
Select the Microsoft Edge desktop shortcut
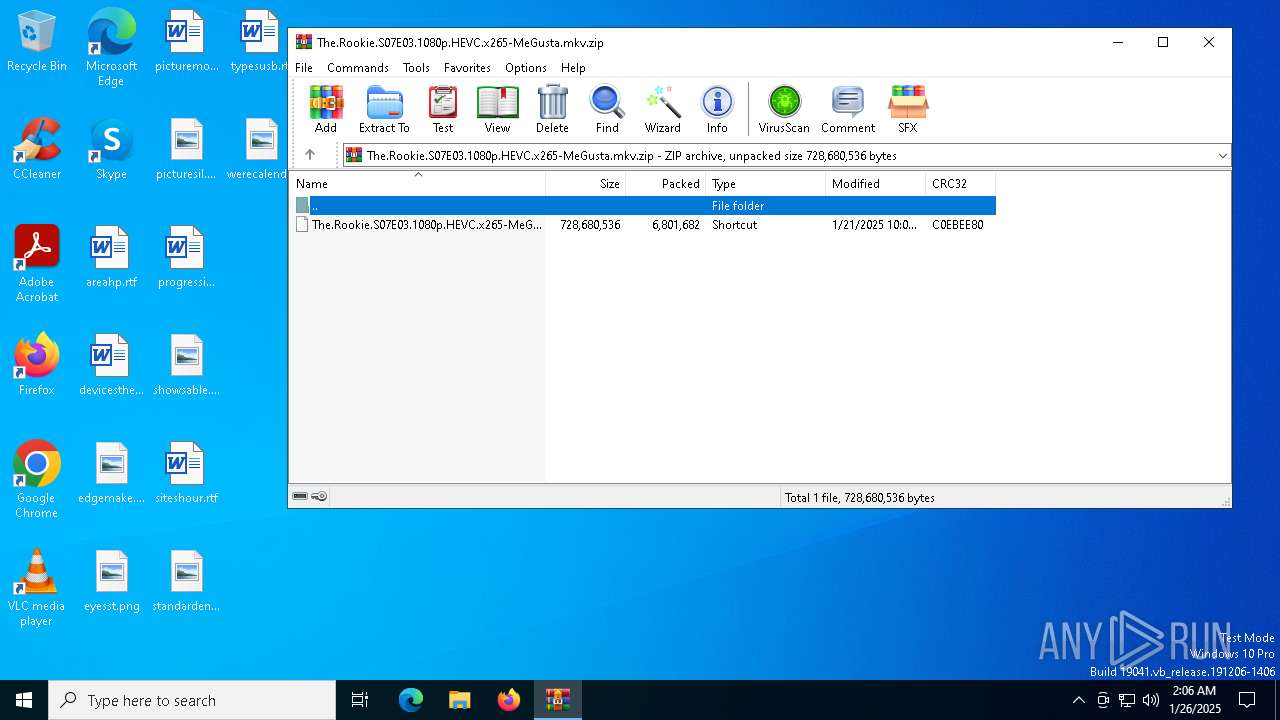coord(111,49)
